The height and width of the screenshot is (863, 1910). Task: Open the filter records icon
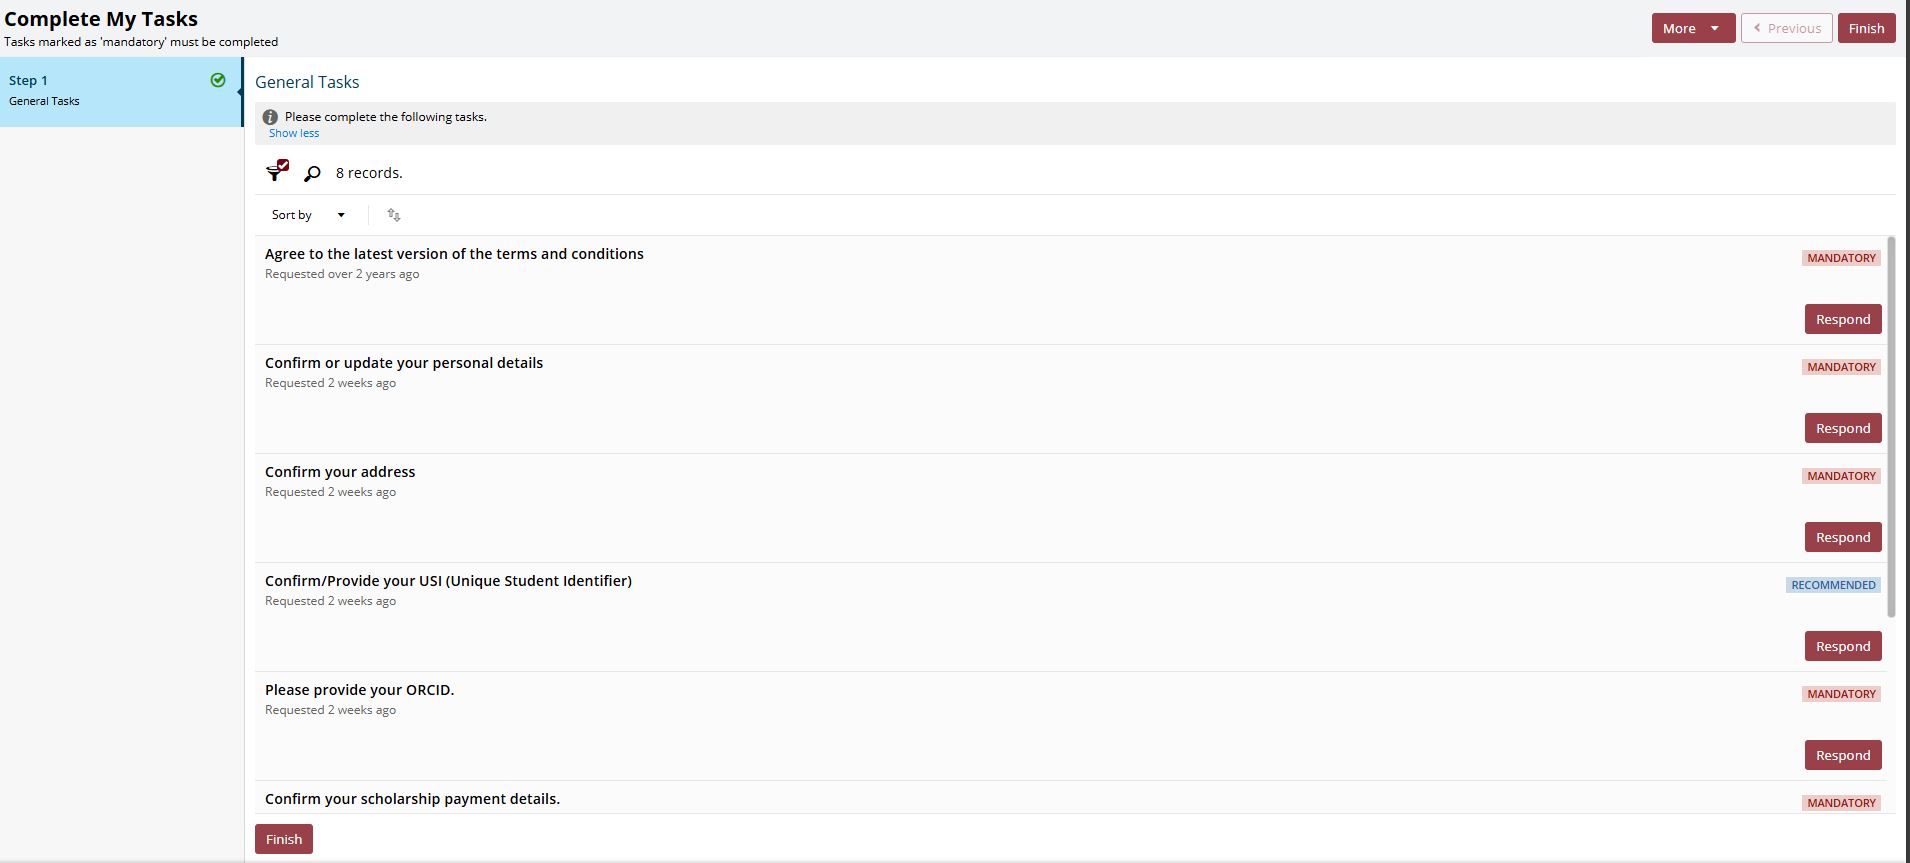coord(277,172)
